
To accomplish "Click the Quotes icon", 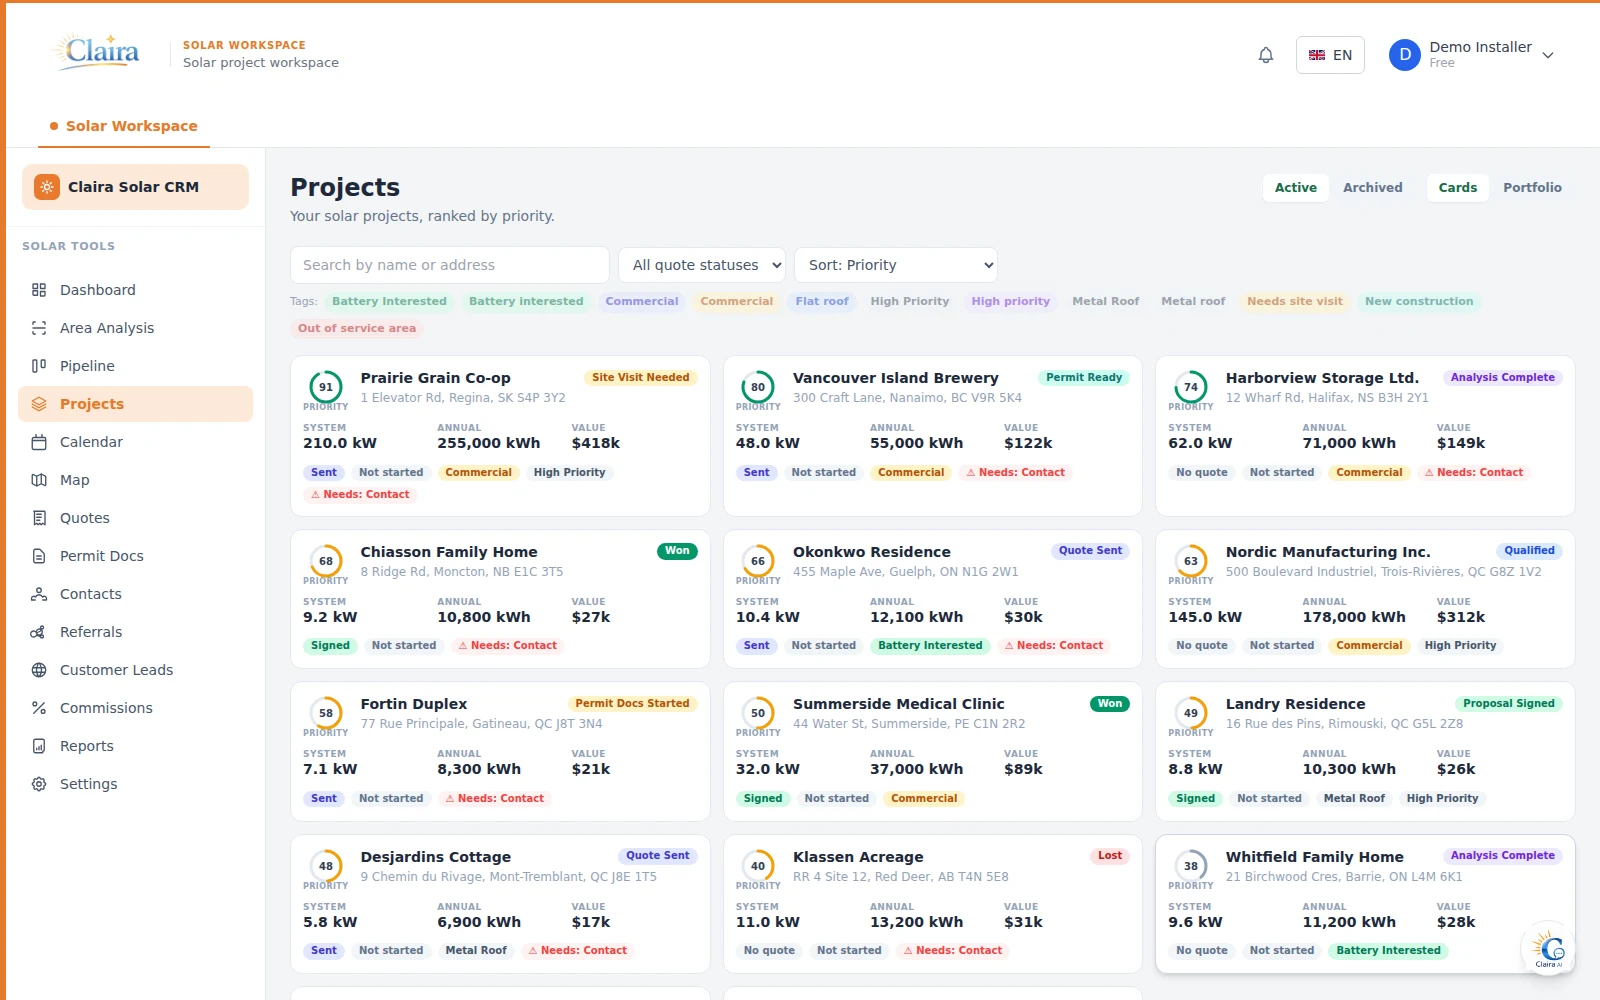I will (x=39, y=518).
